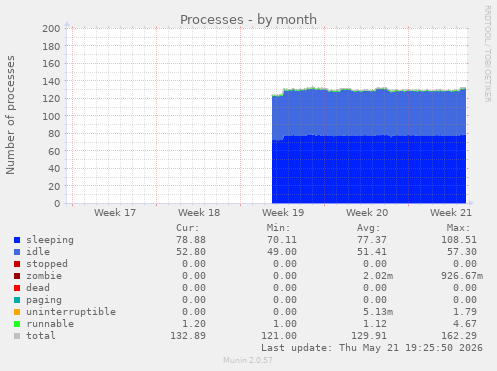Click runnable minimum value 1.00
497x371 pixels.
tap(285, 324)
